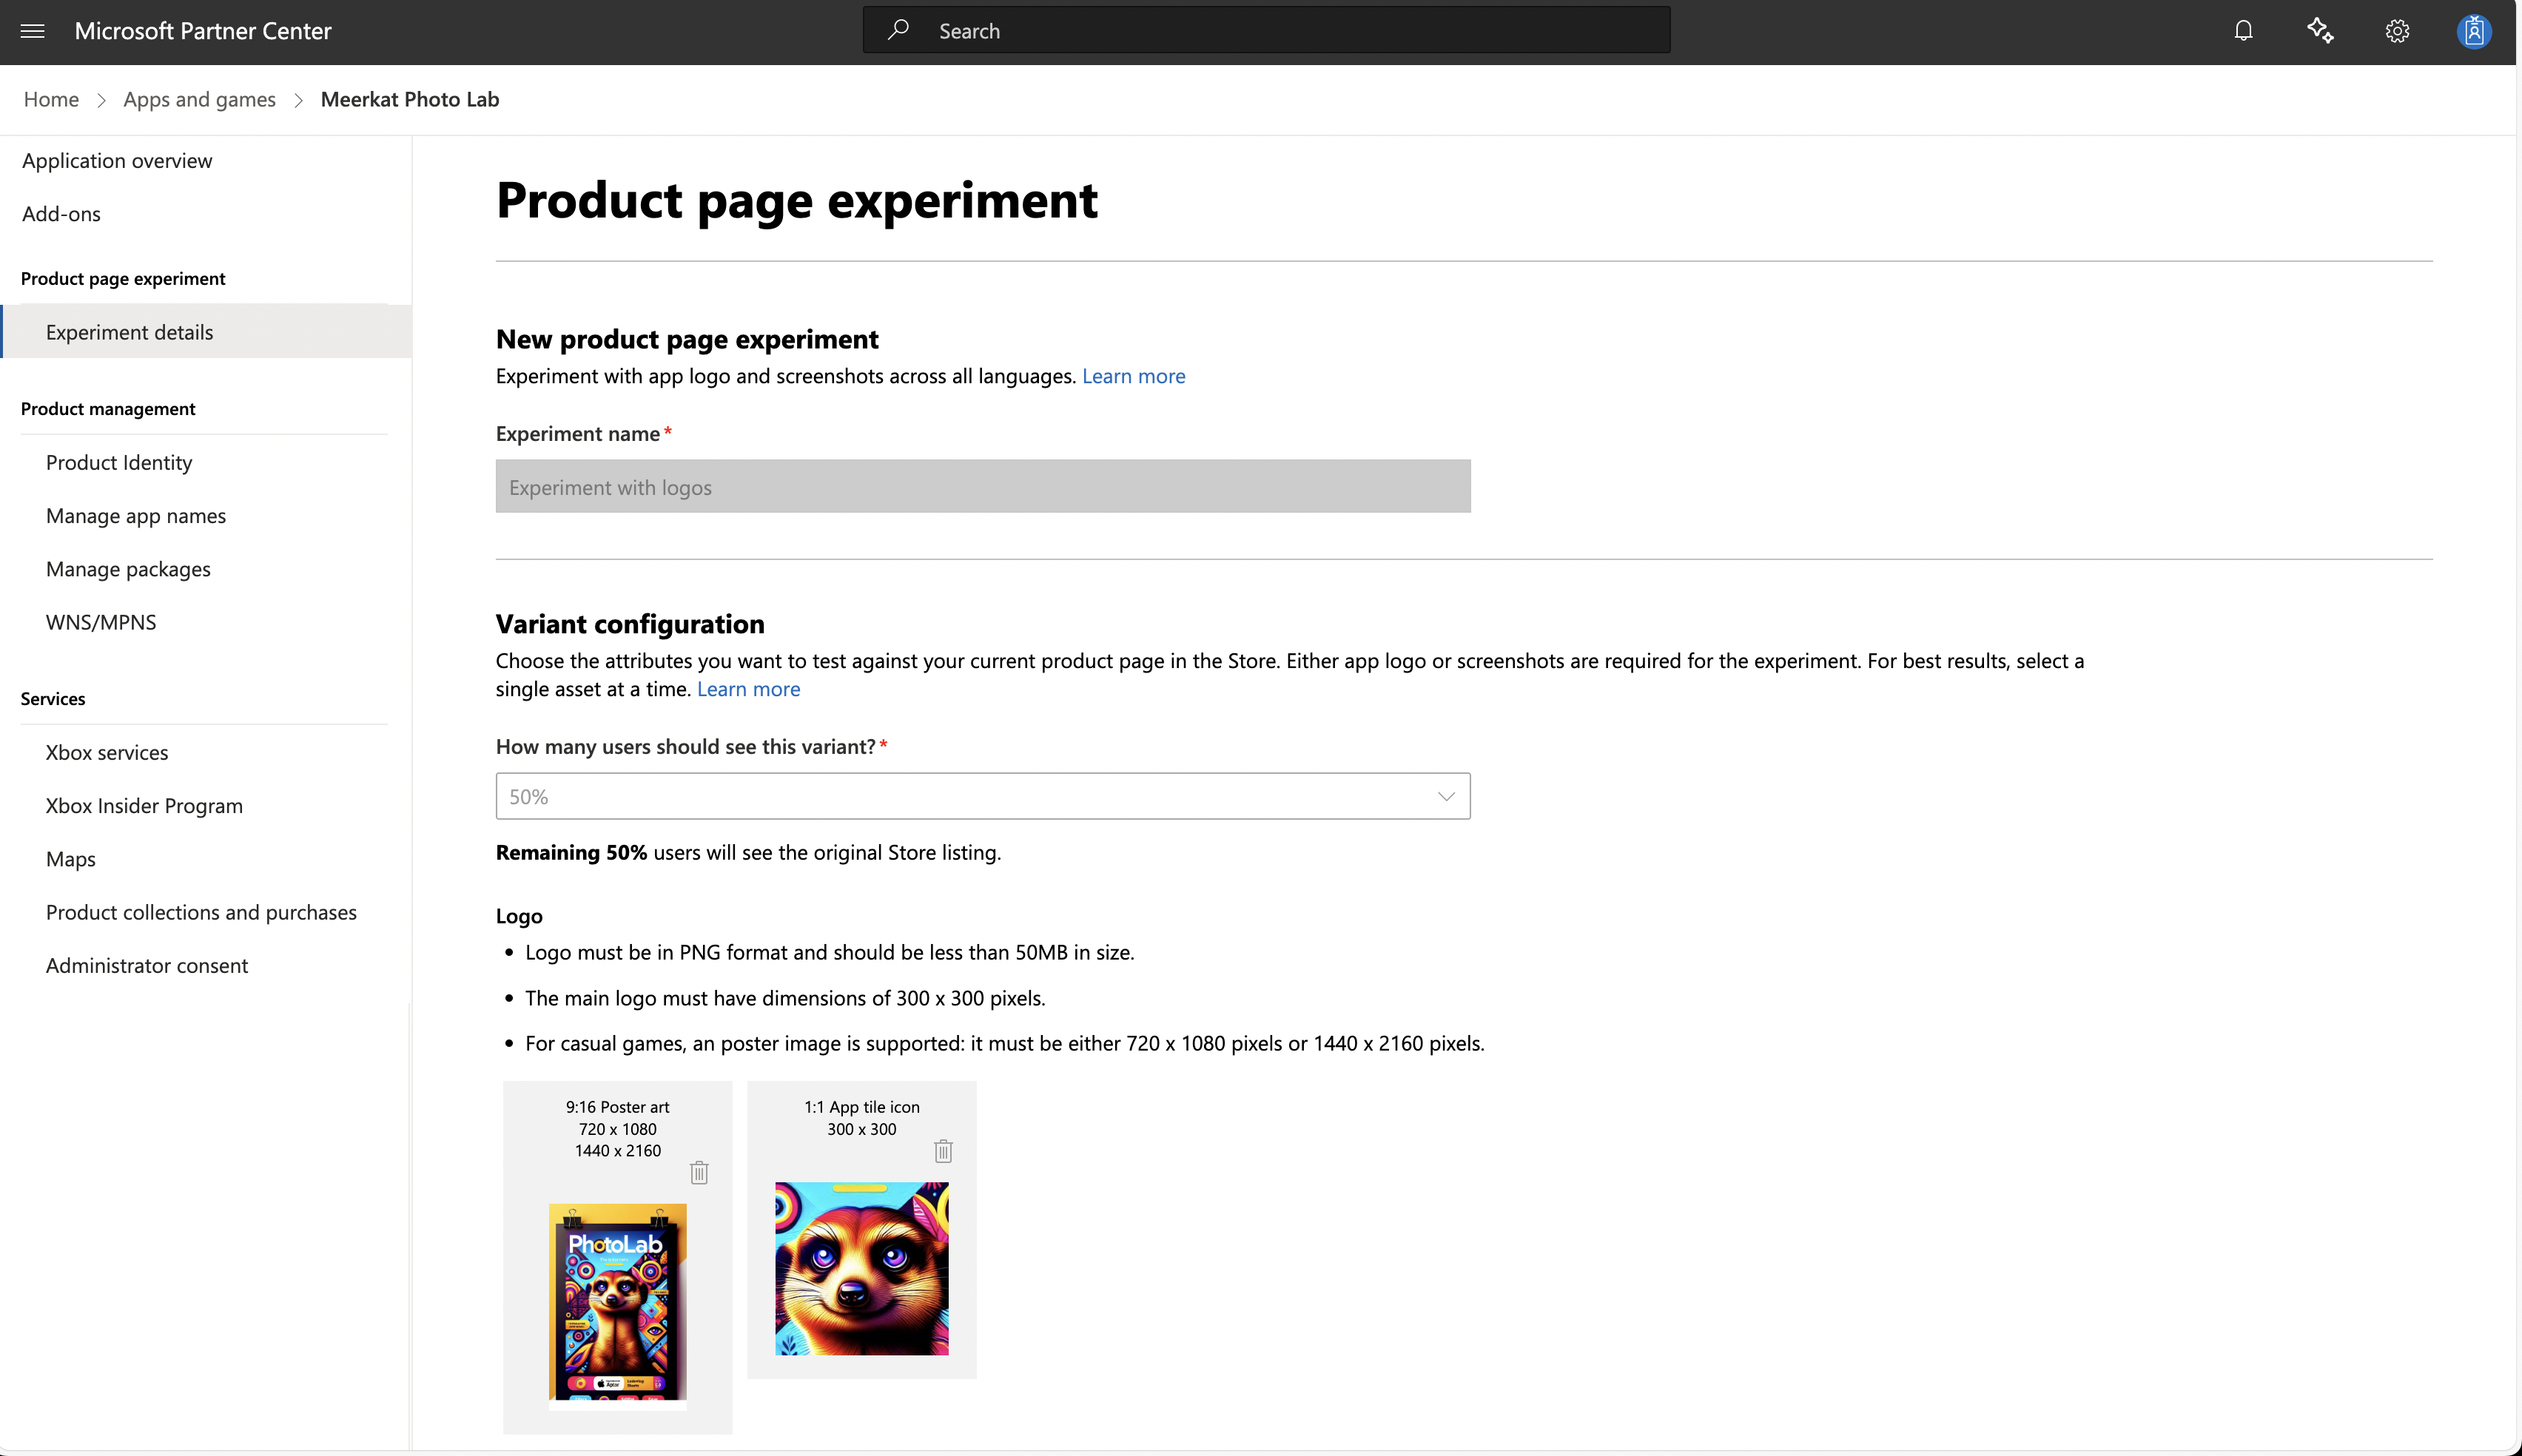Click Learn more under New product page experiment
2522x1456 pixels.
click(1133, 376)
